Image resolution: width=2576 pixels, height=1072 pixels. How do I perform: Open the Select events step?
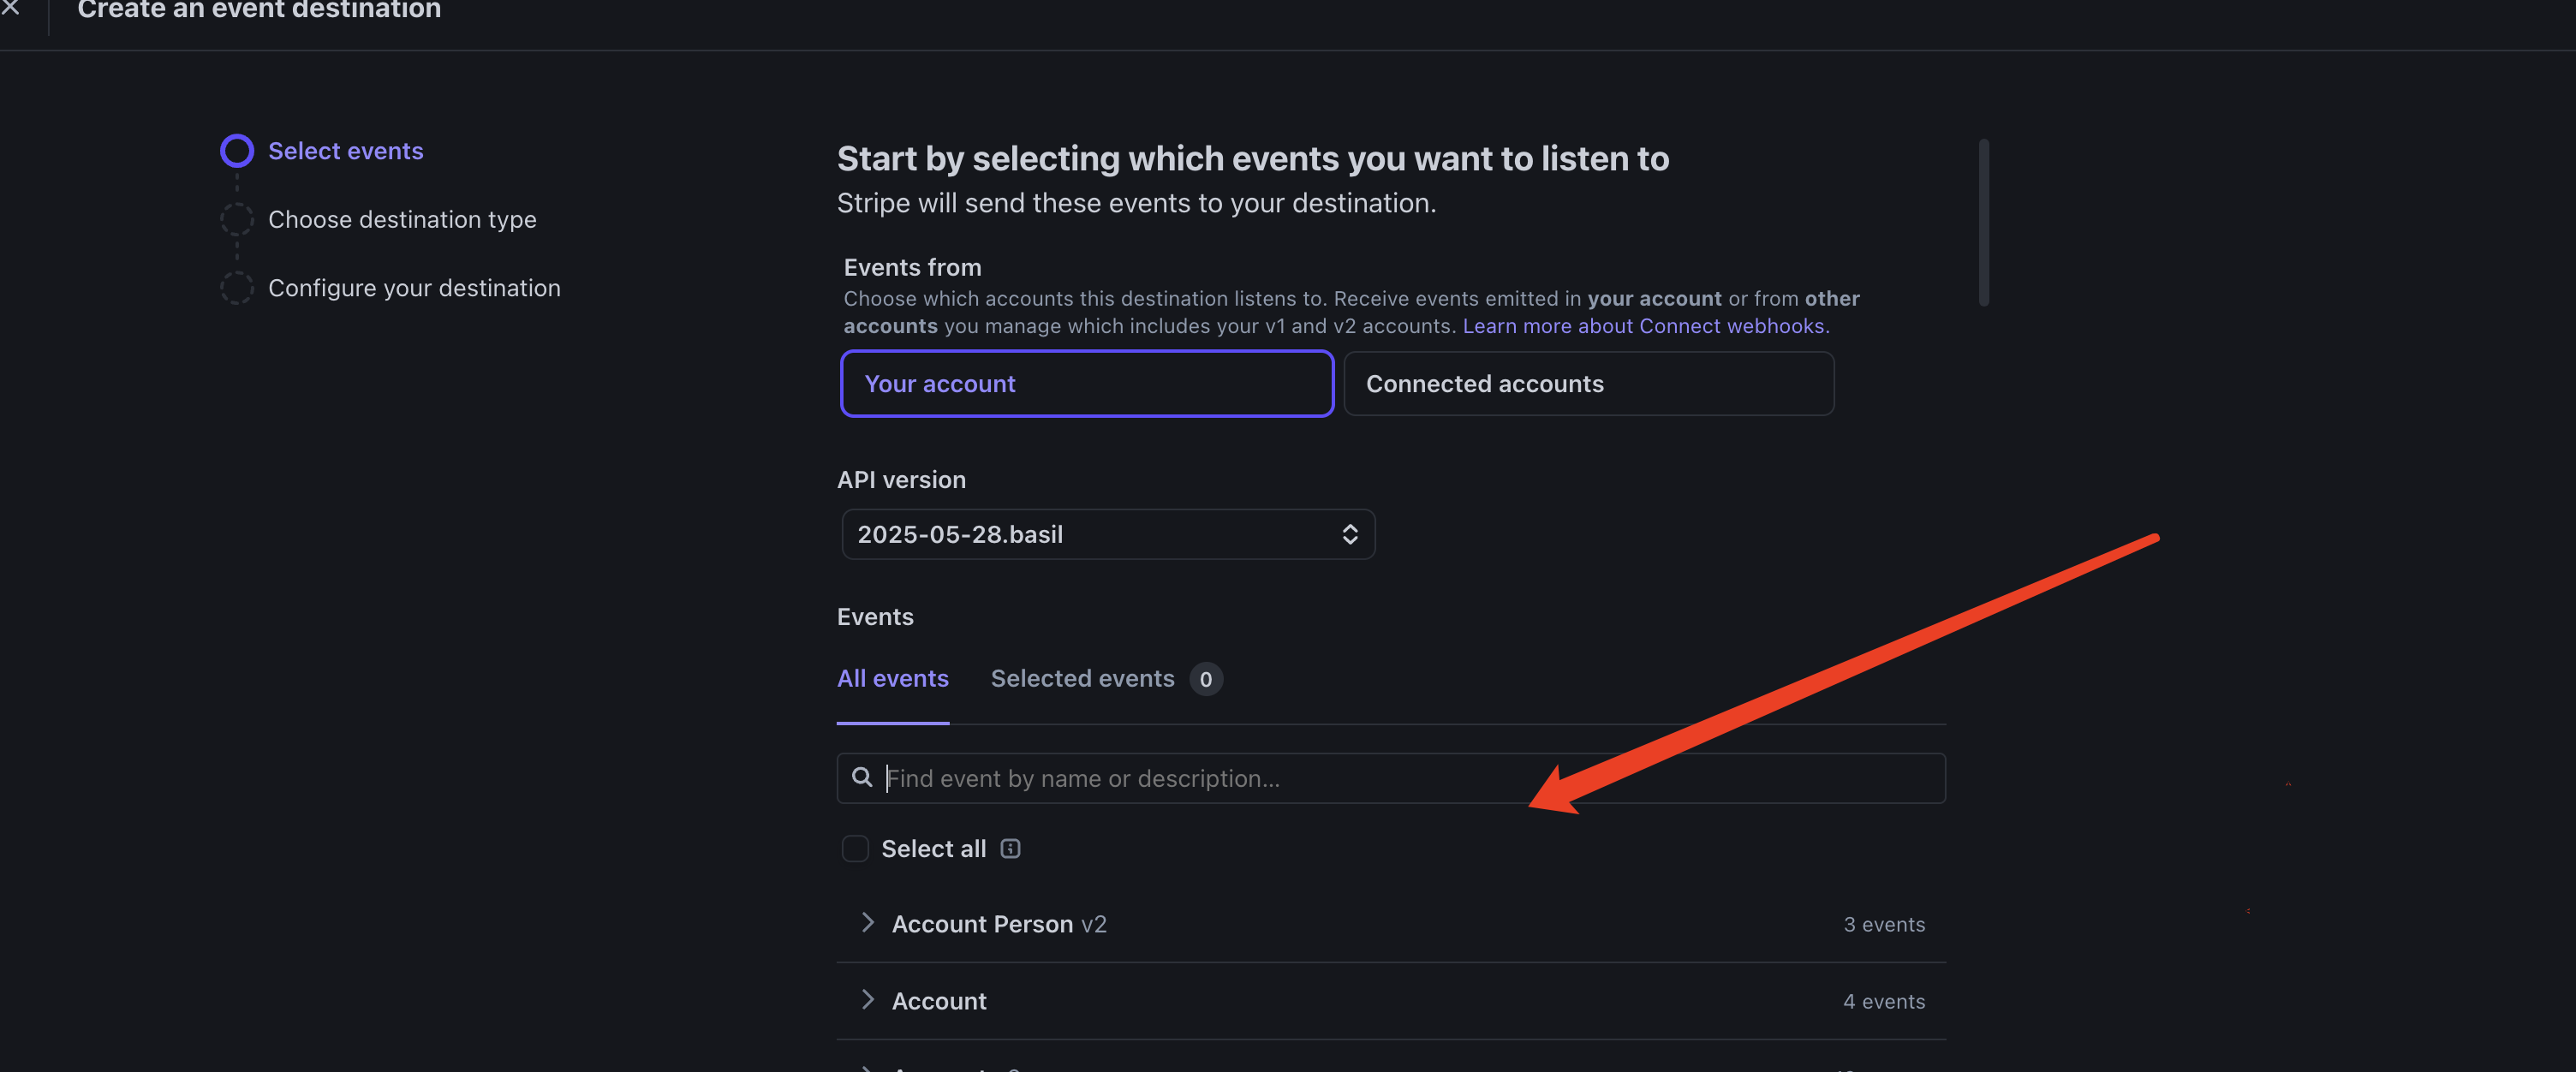[345, 151]
